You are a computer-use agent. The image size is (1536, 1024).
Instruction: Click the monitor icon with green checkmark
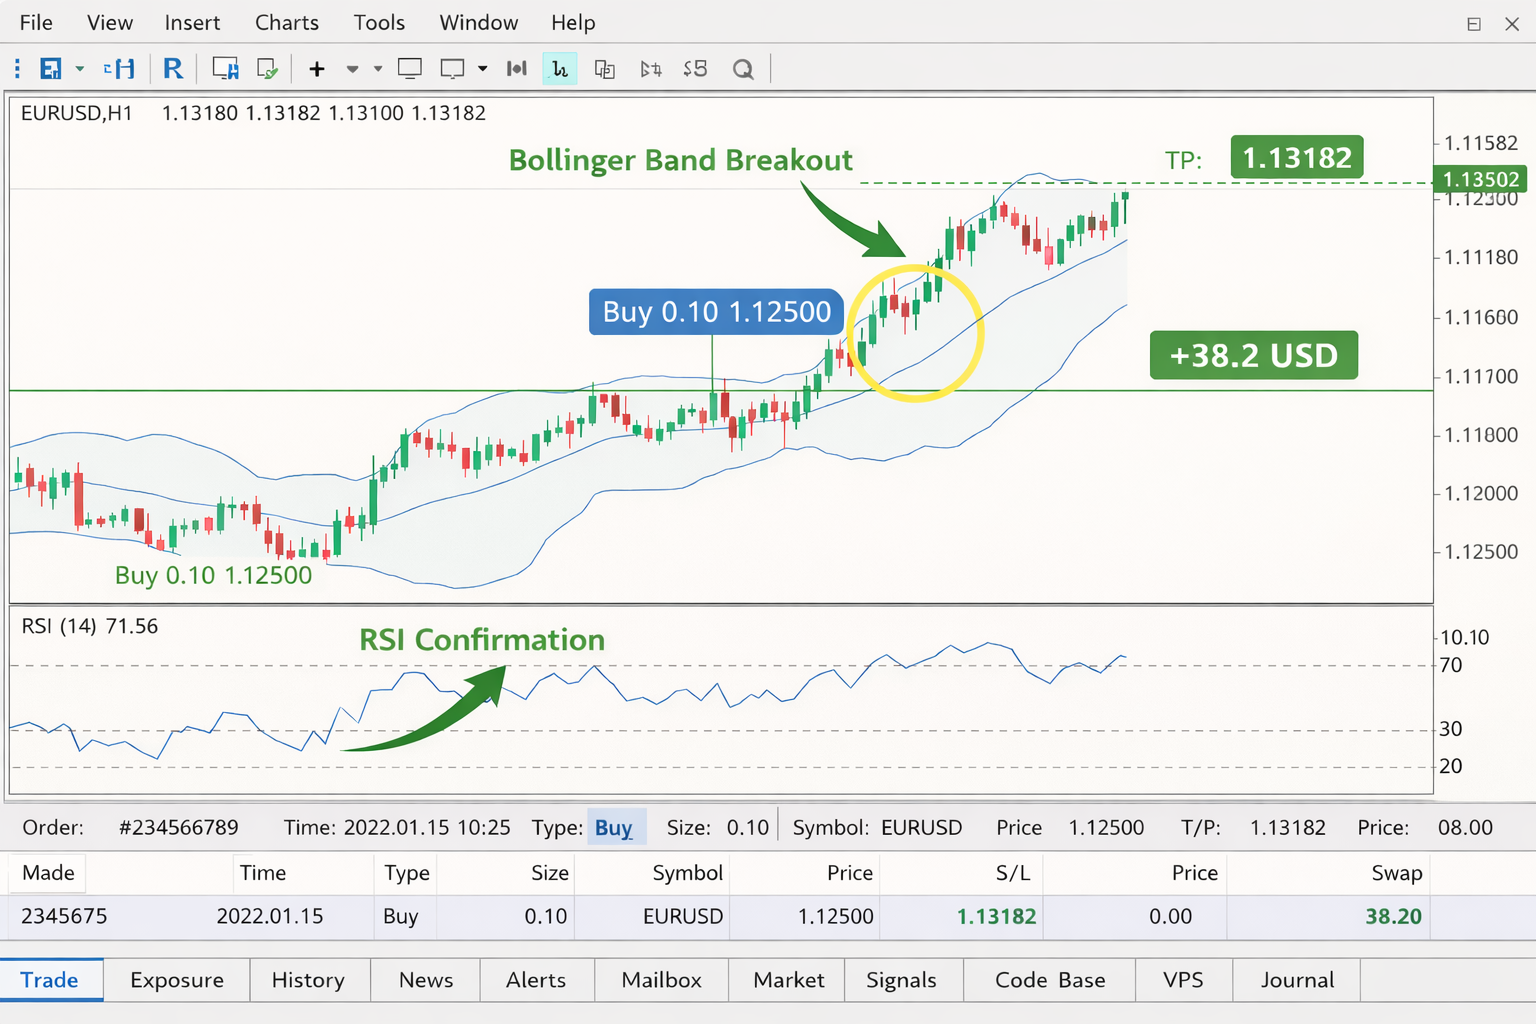pyautogui.click(x=267, y=69)
